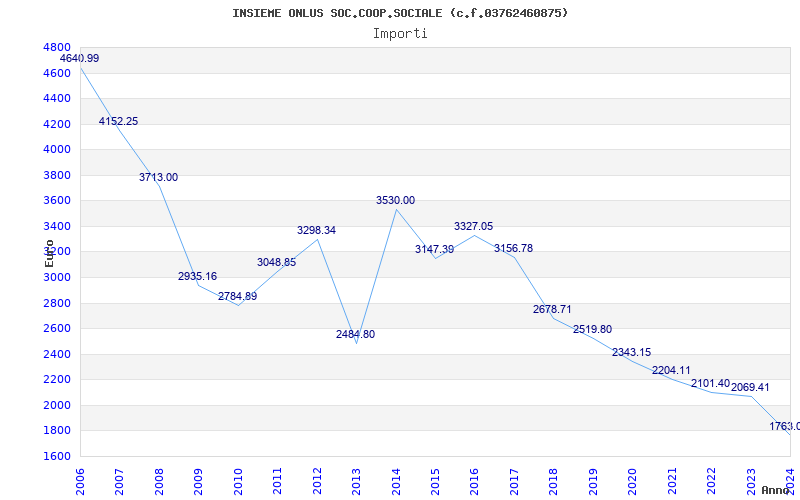
Task: Click the line peak at 2014
Action: [396, 210]
